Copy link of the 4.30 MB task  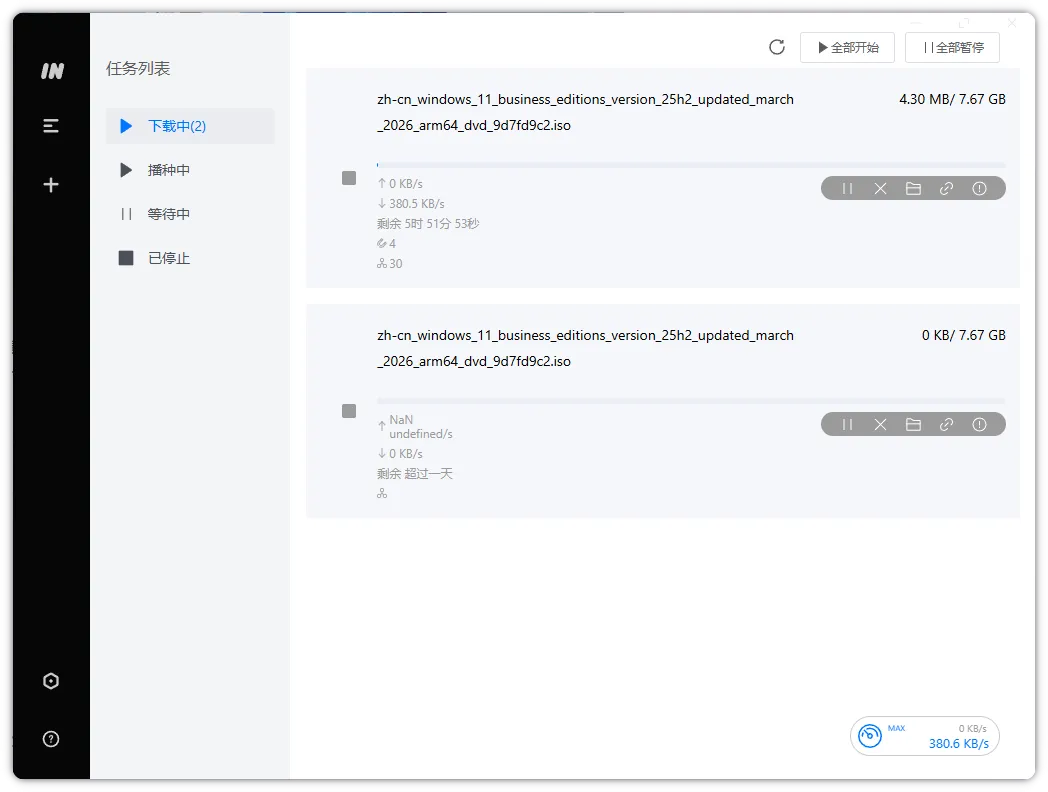[x=946, y=188]
